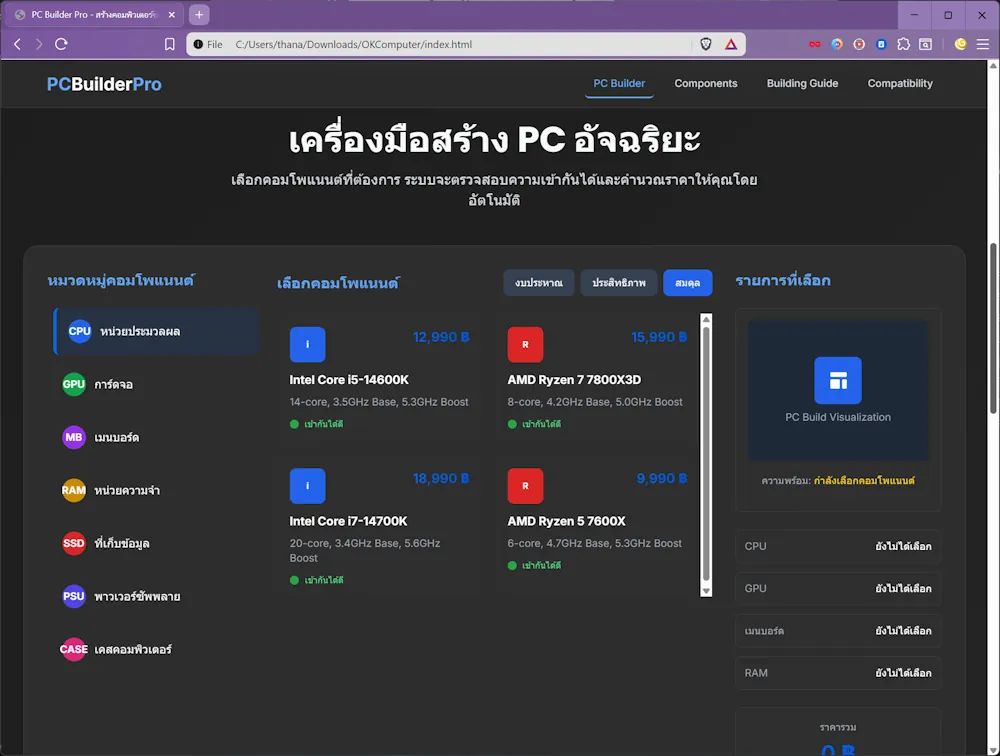Click the CPU row in selected list
Image resolution: width=1000 pixels, height=756 pixels.
(x=838, y=546)
